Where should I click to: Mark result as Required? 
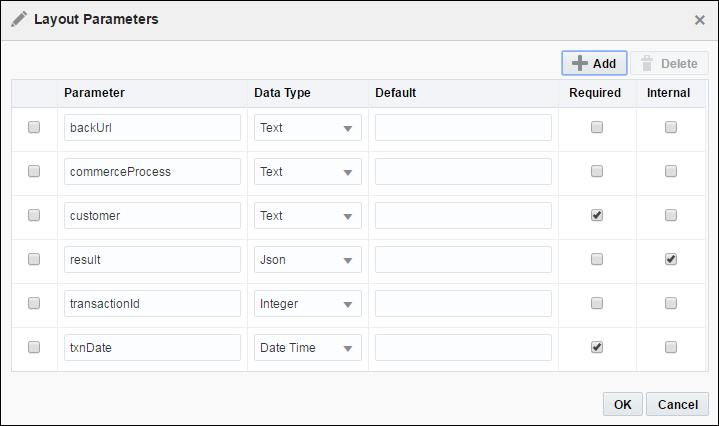click(597, 259)
